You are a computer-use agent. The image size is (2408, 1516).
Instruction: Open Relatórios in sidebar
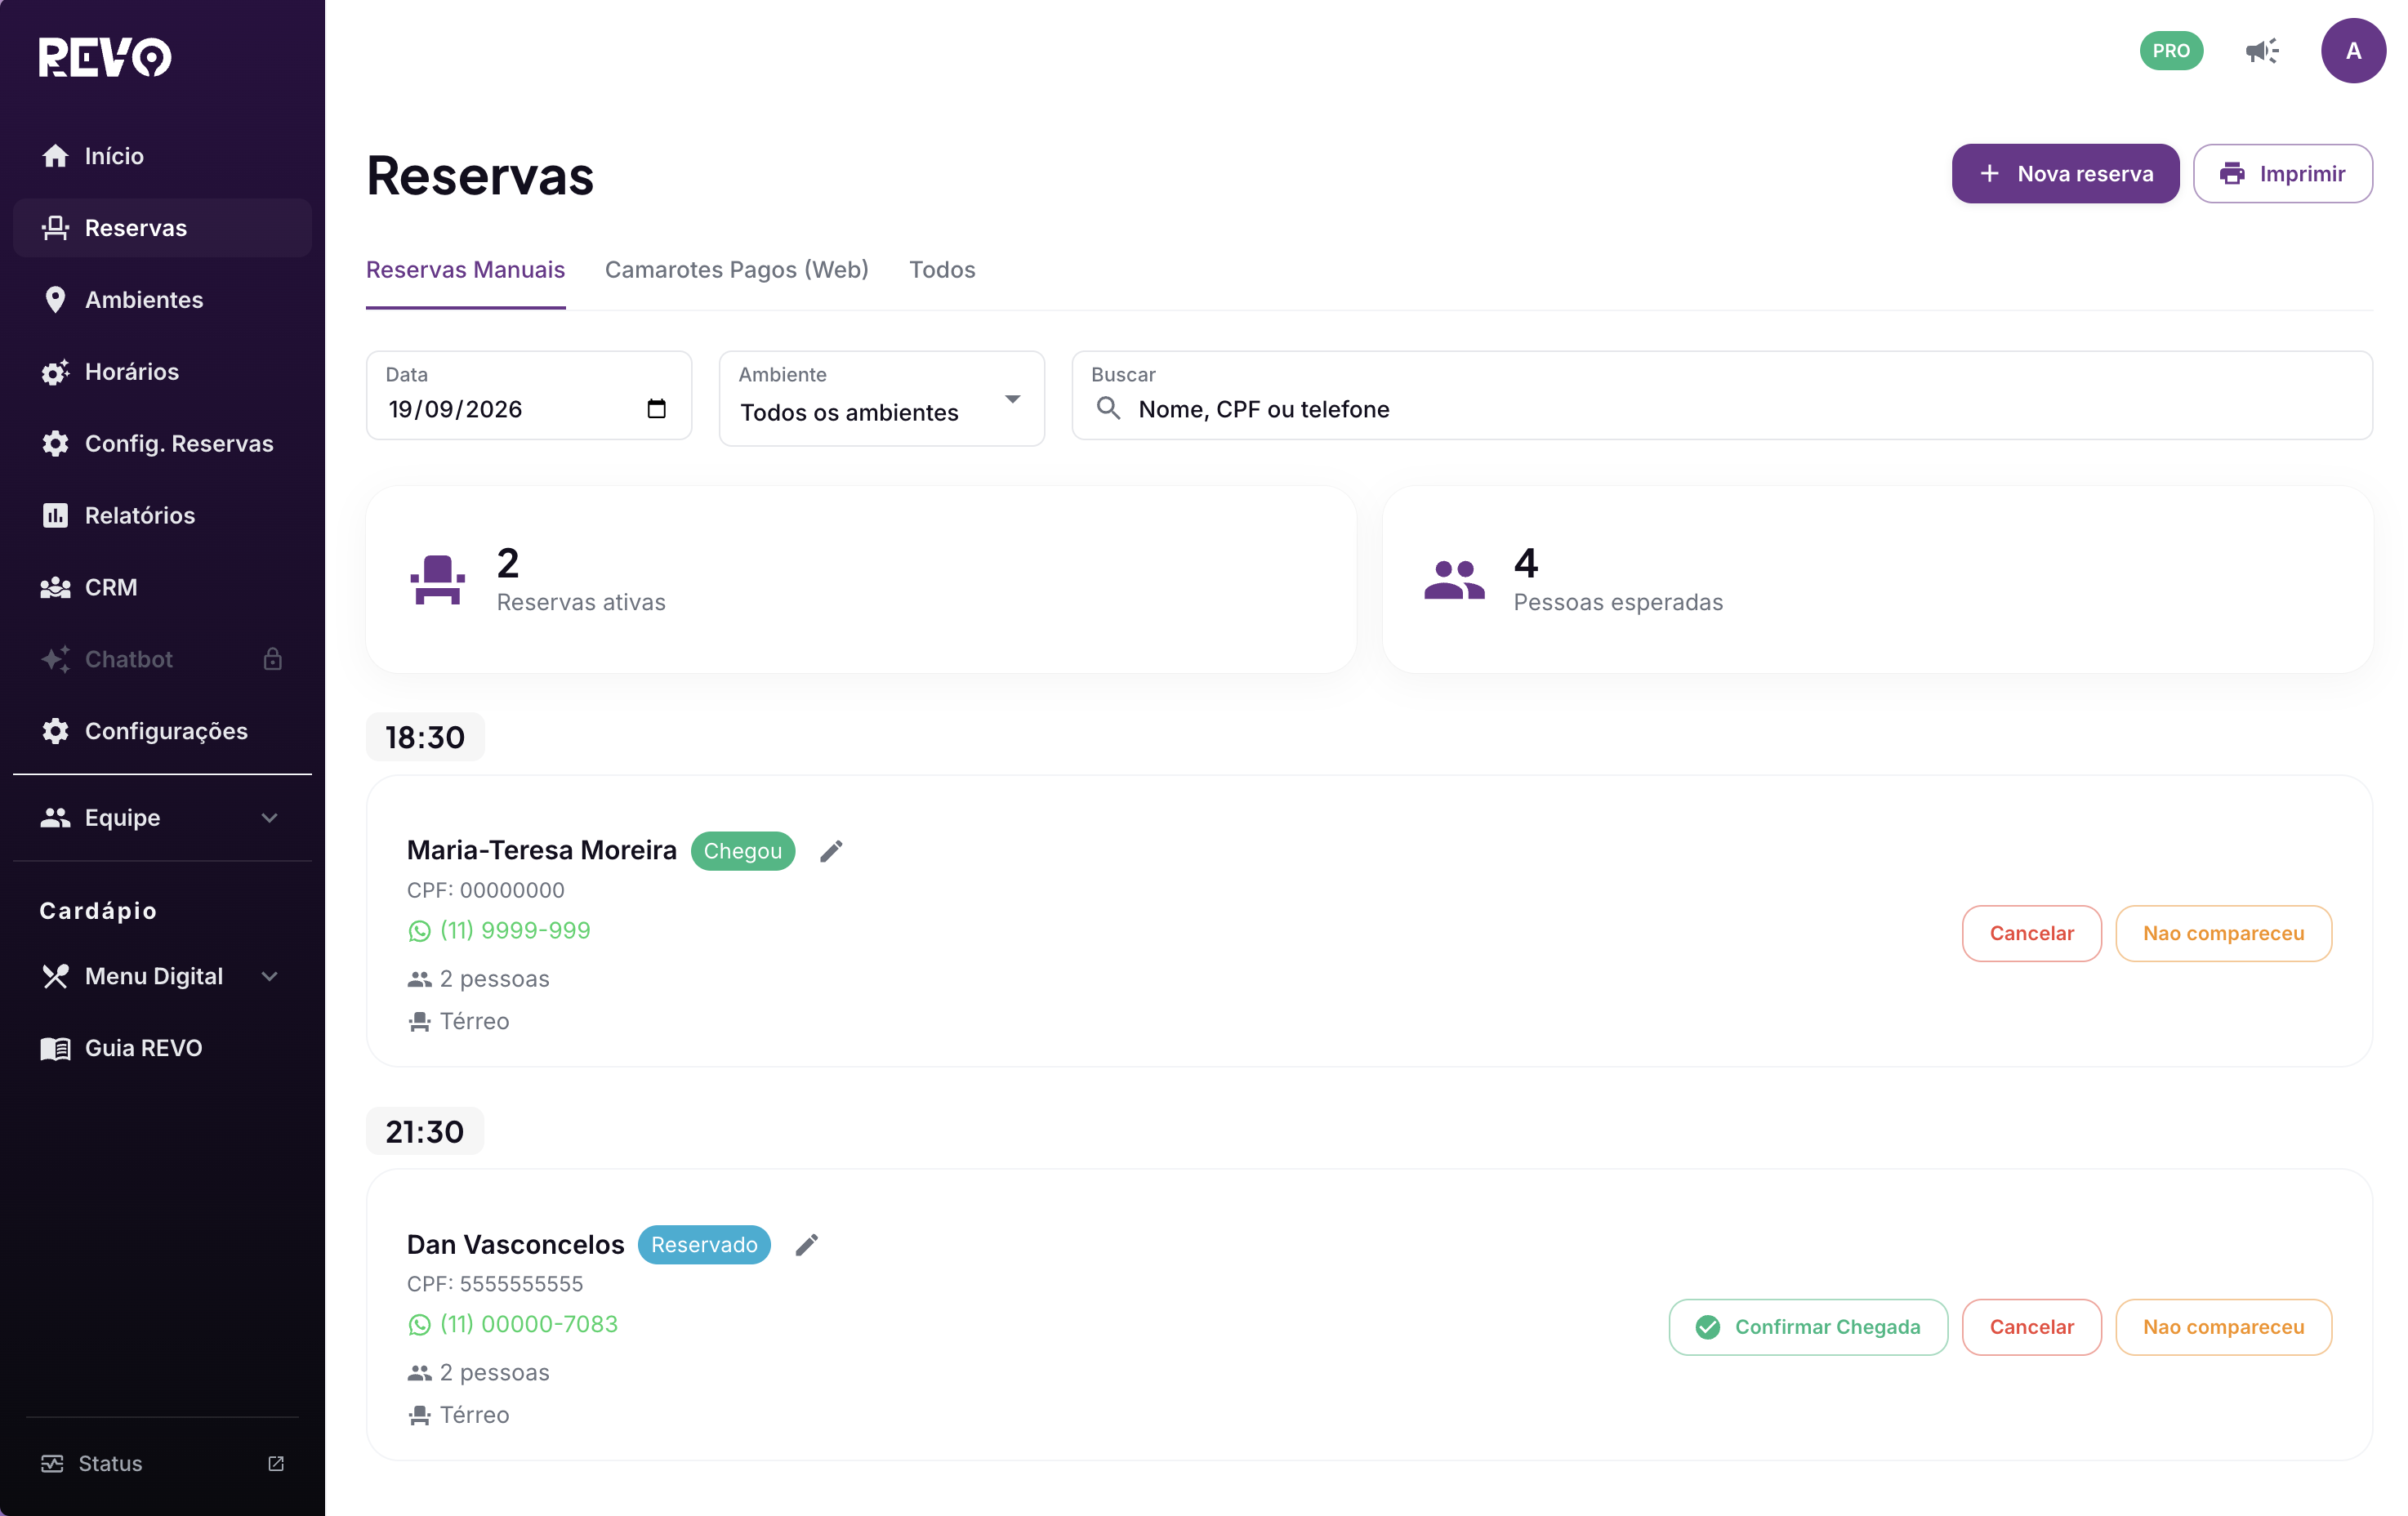click(162, 516)
